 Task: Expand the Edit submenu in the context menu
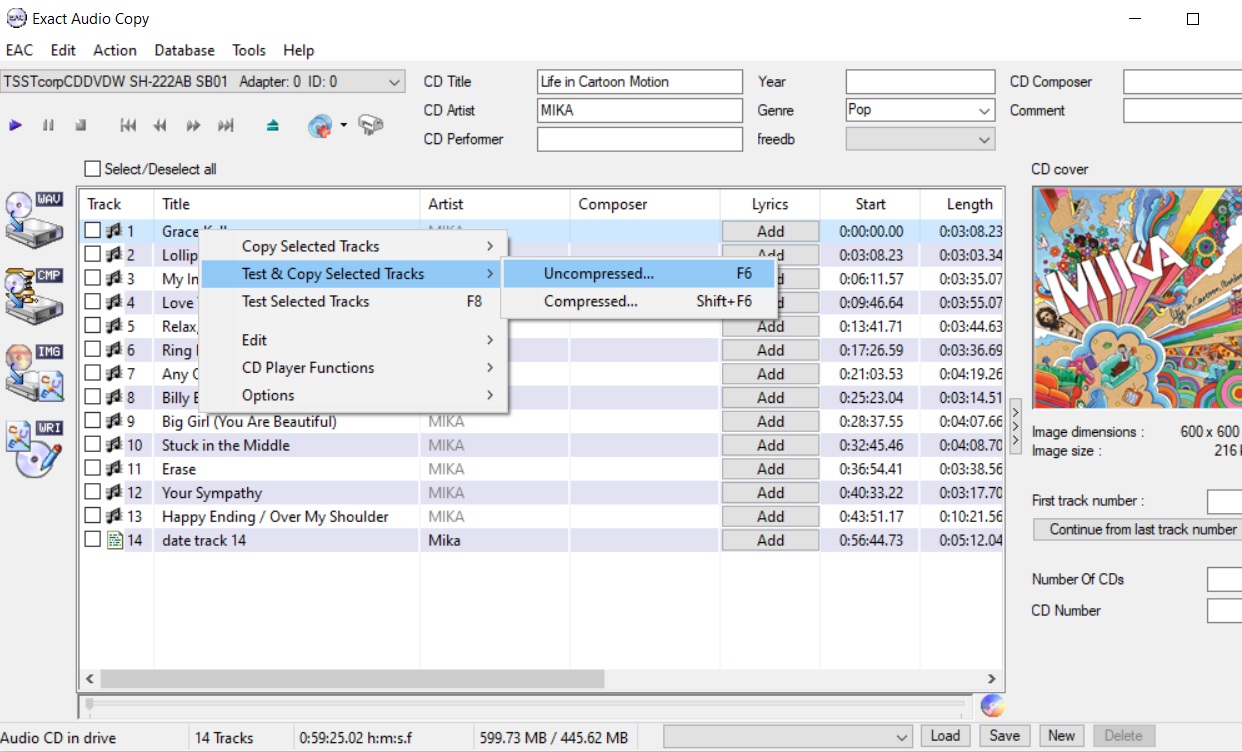click(355, 340)
